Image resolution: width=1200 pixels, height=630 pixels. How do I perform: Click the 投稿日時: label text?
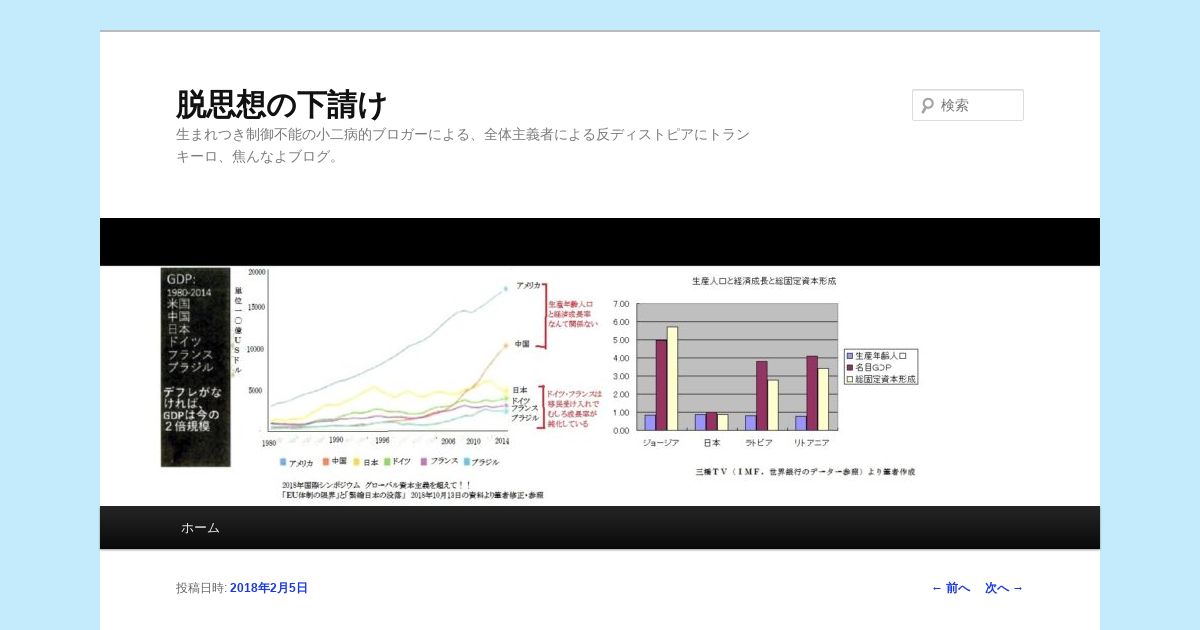[x=201, y=588]
